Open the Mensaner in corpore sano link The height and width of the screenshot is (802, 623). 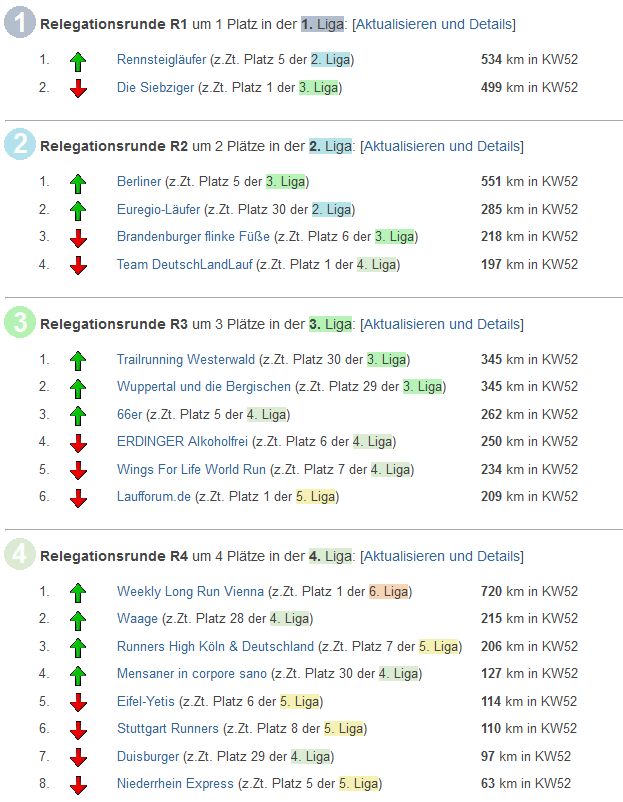pyautogui.click(x=192, y=673)
